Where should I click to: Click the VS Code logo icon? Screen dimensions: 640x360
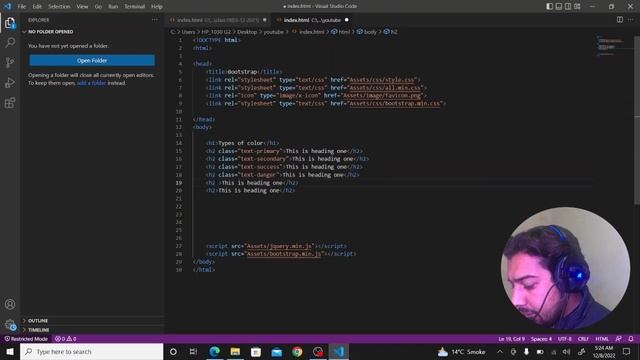click(x=8, y=6)
